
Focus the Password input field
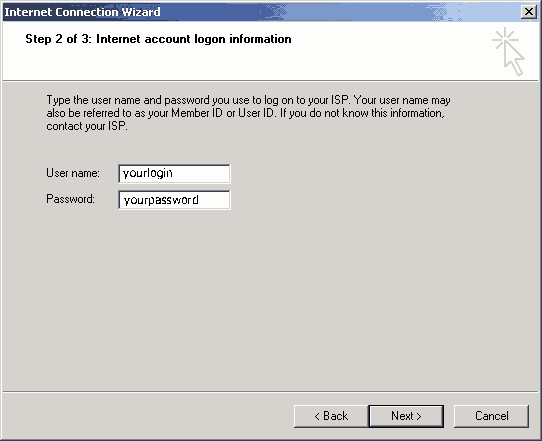(x=174, y=200)
